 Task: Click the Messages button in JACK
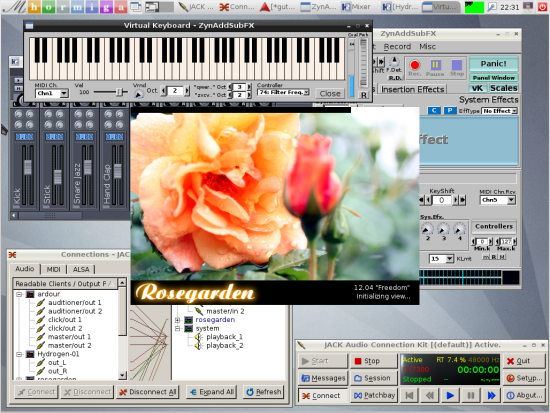[323, 378]
